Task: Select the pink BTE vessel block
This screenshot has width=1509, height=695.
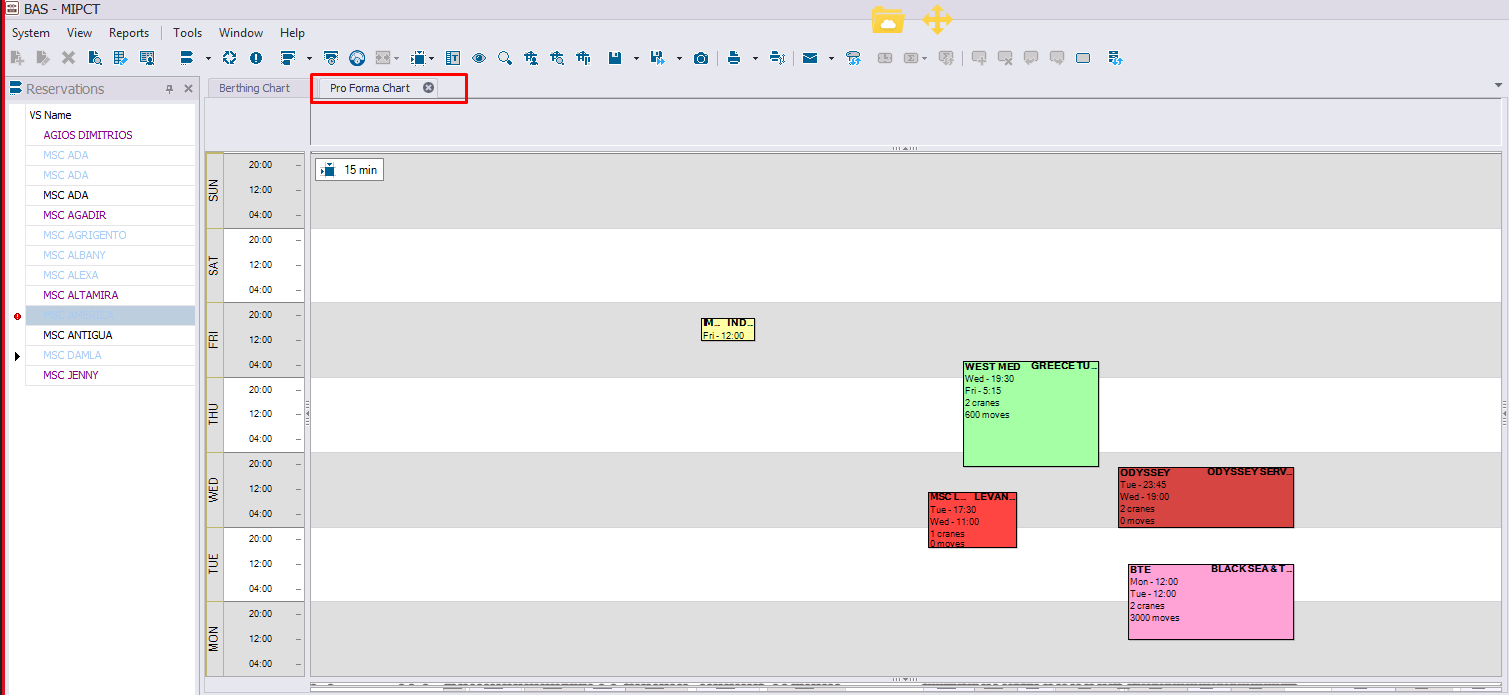Action: [1211, 601]
